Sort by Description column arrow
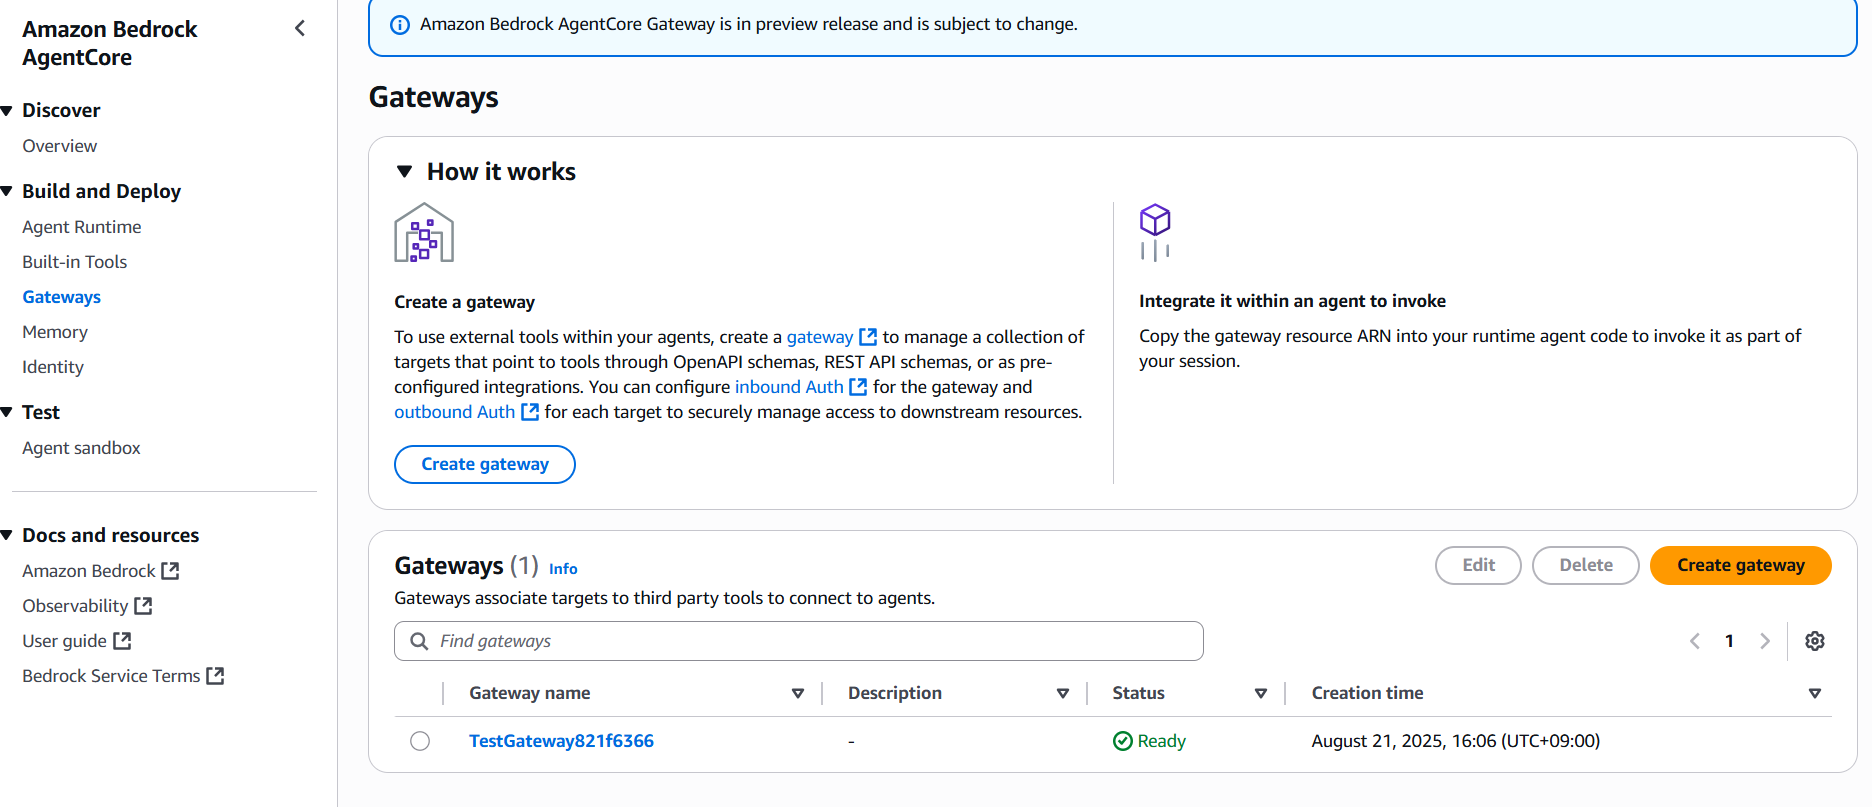 [1063, 693]
